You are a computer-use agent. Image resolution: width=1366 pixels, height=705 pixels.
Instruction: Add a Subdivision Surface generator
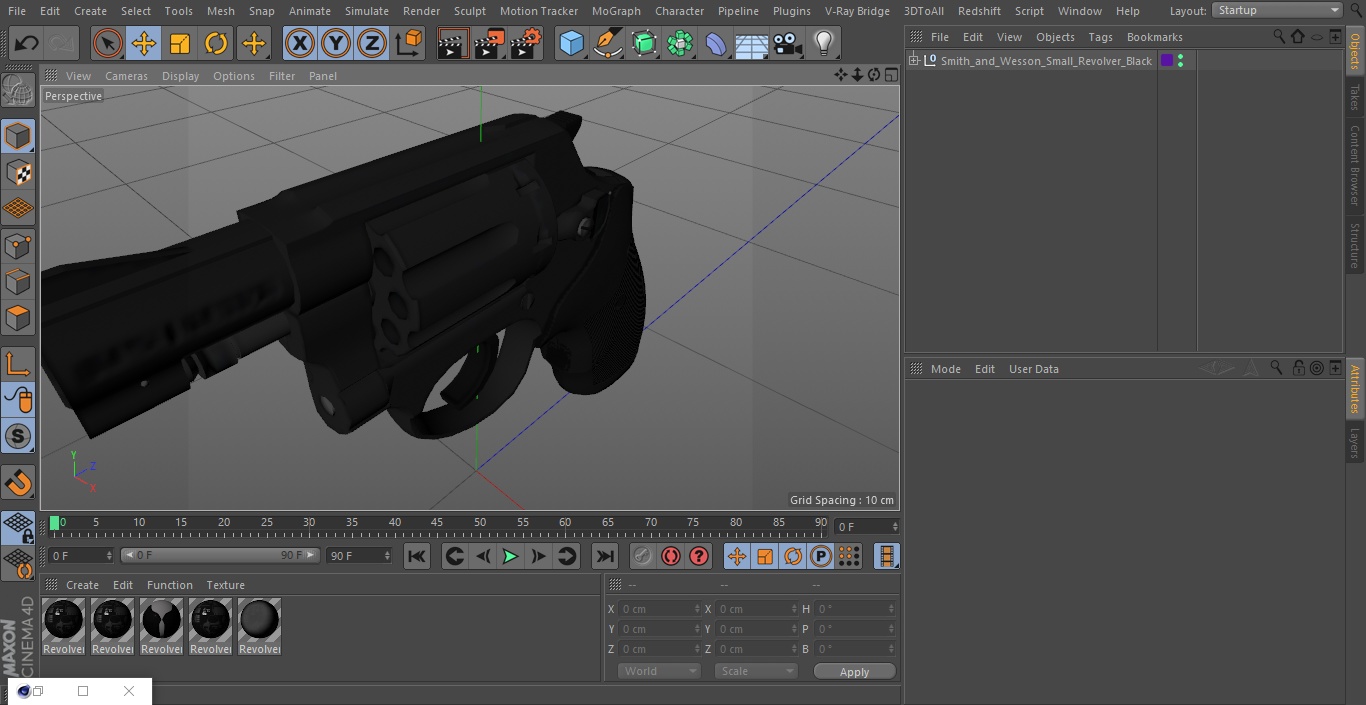644,44
